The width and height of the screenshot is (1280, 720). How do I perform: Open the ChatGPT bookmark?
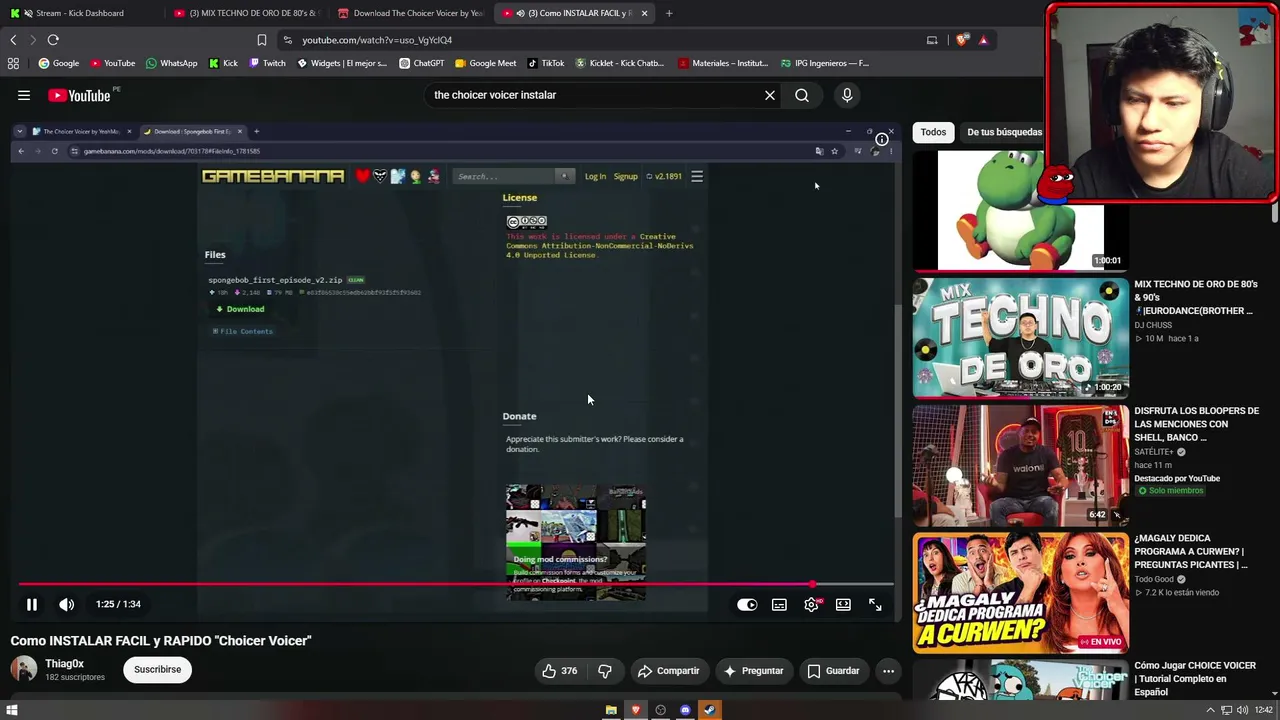(421, 63)
